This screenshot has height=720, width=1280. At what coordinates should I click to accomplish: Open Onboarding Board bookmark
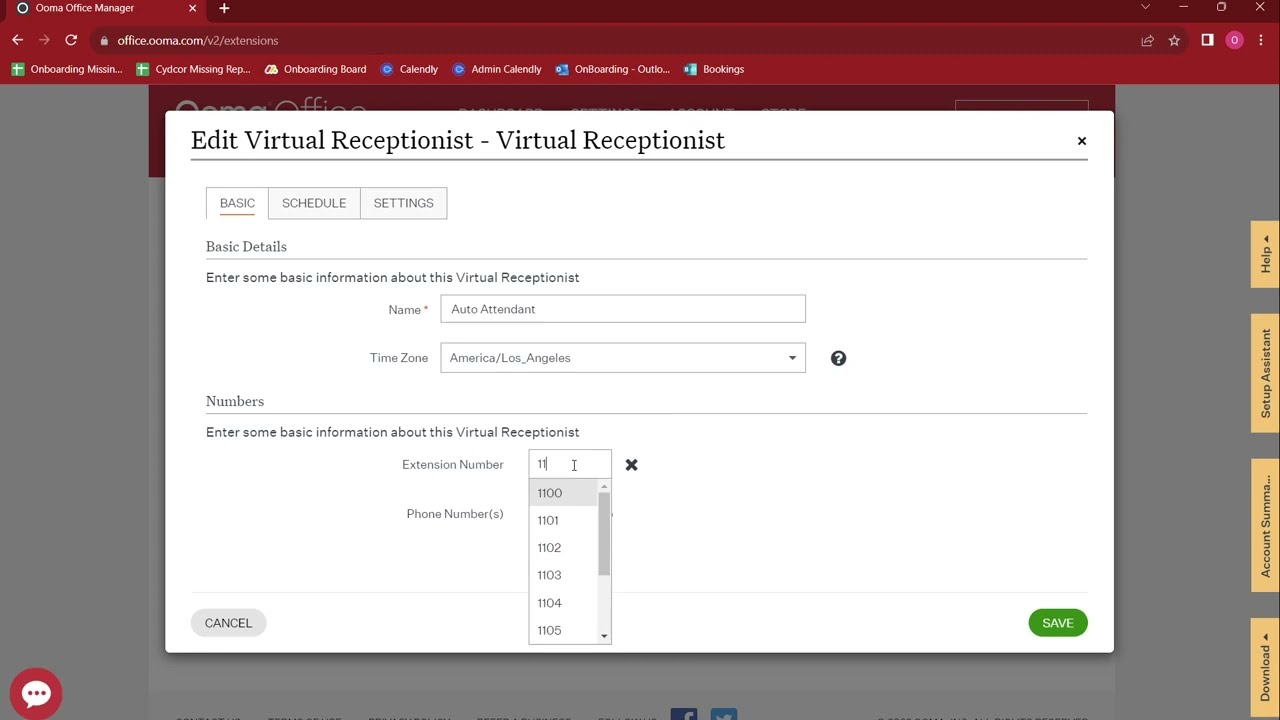[x=315, y=69]
